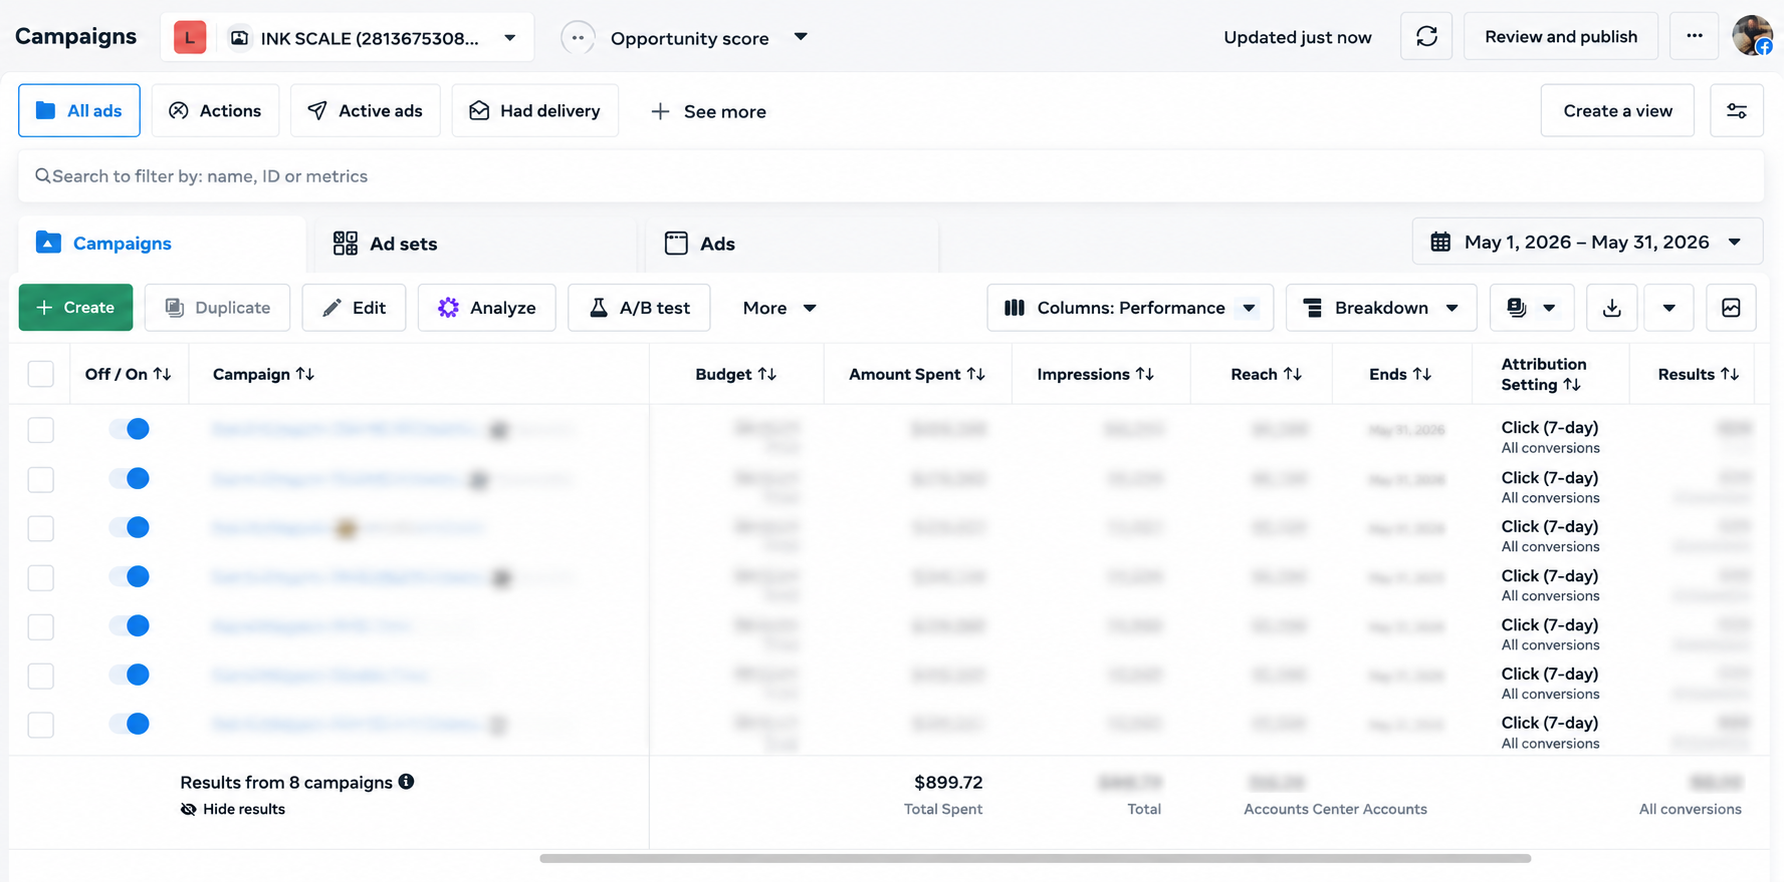Click the red L account badge
This screenshot has height=882, width=1784.
pyautogui.click(x=190, y=38)
